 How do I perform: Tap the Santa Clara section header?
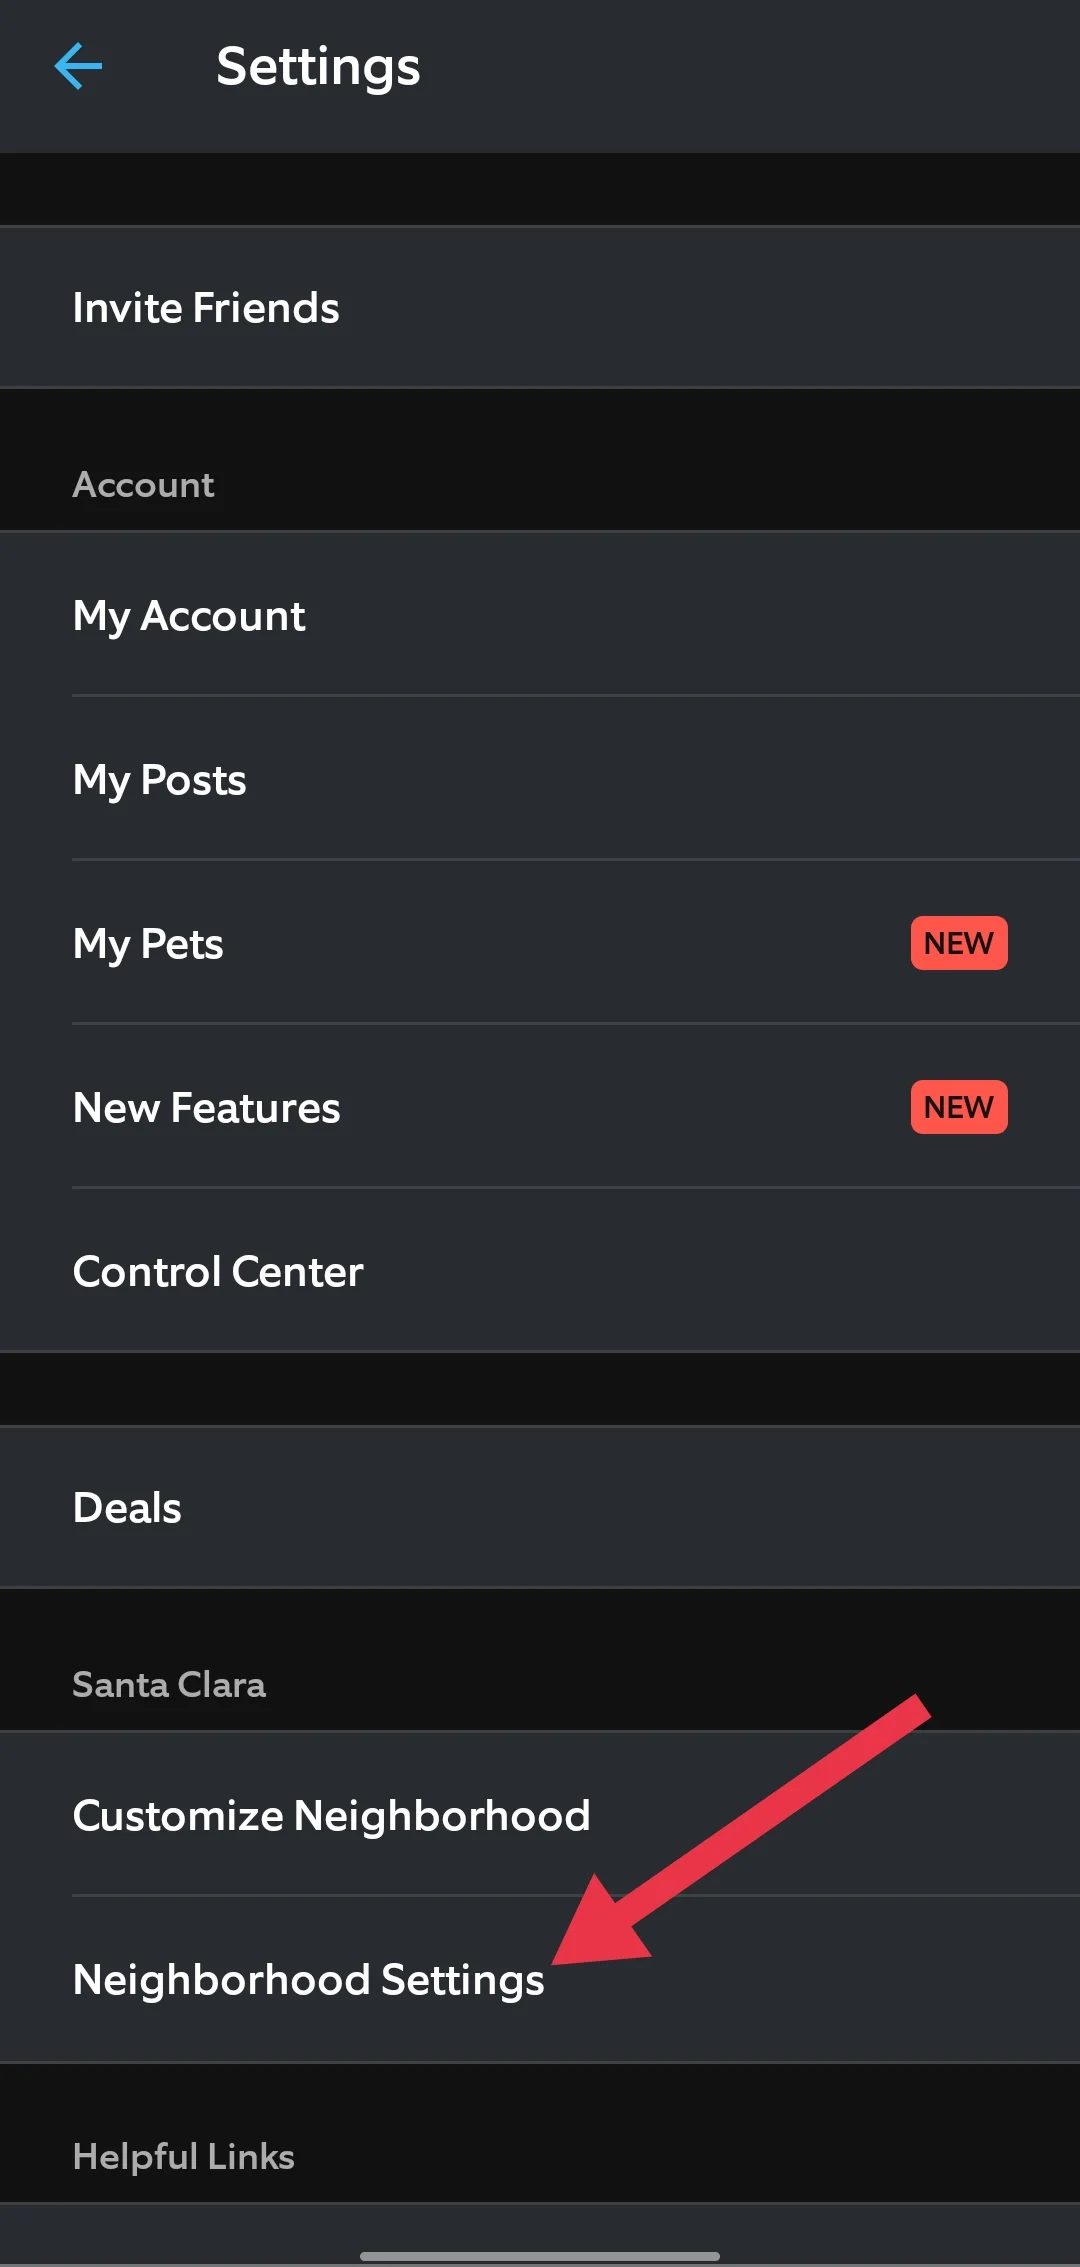click(169, 1685)
